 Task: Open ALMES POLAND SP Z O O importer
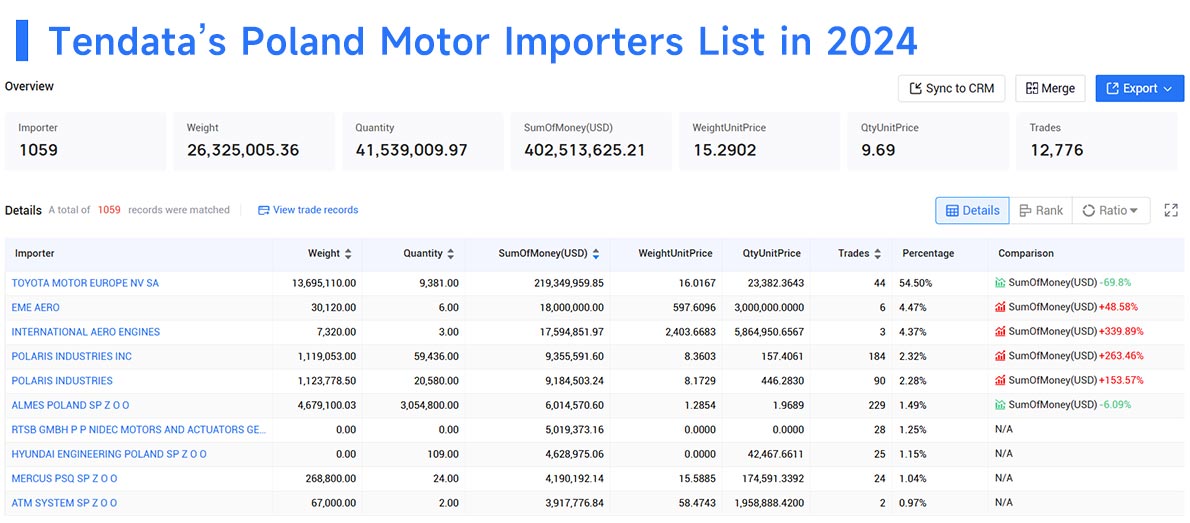point(71,405)
